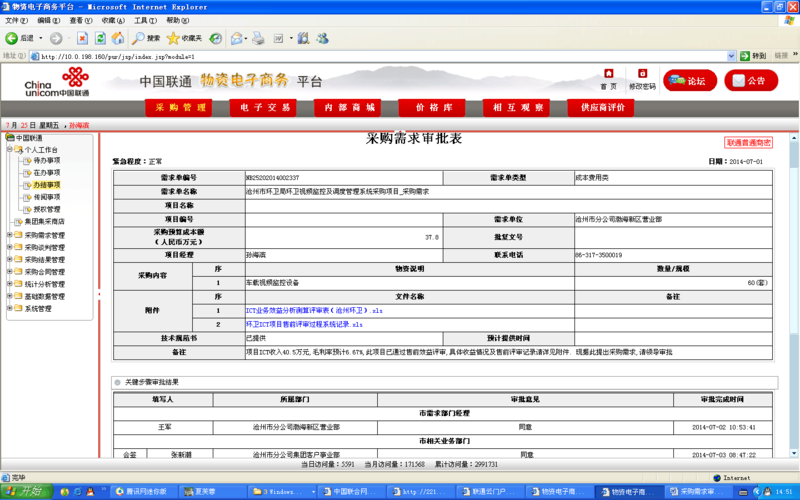This screenshot has width=800, height=500.
Task: Go back using the IE Back arrow
Action: (x=12, y=38)
